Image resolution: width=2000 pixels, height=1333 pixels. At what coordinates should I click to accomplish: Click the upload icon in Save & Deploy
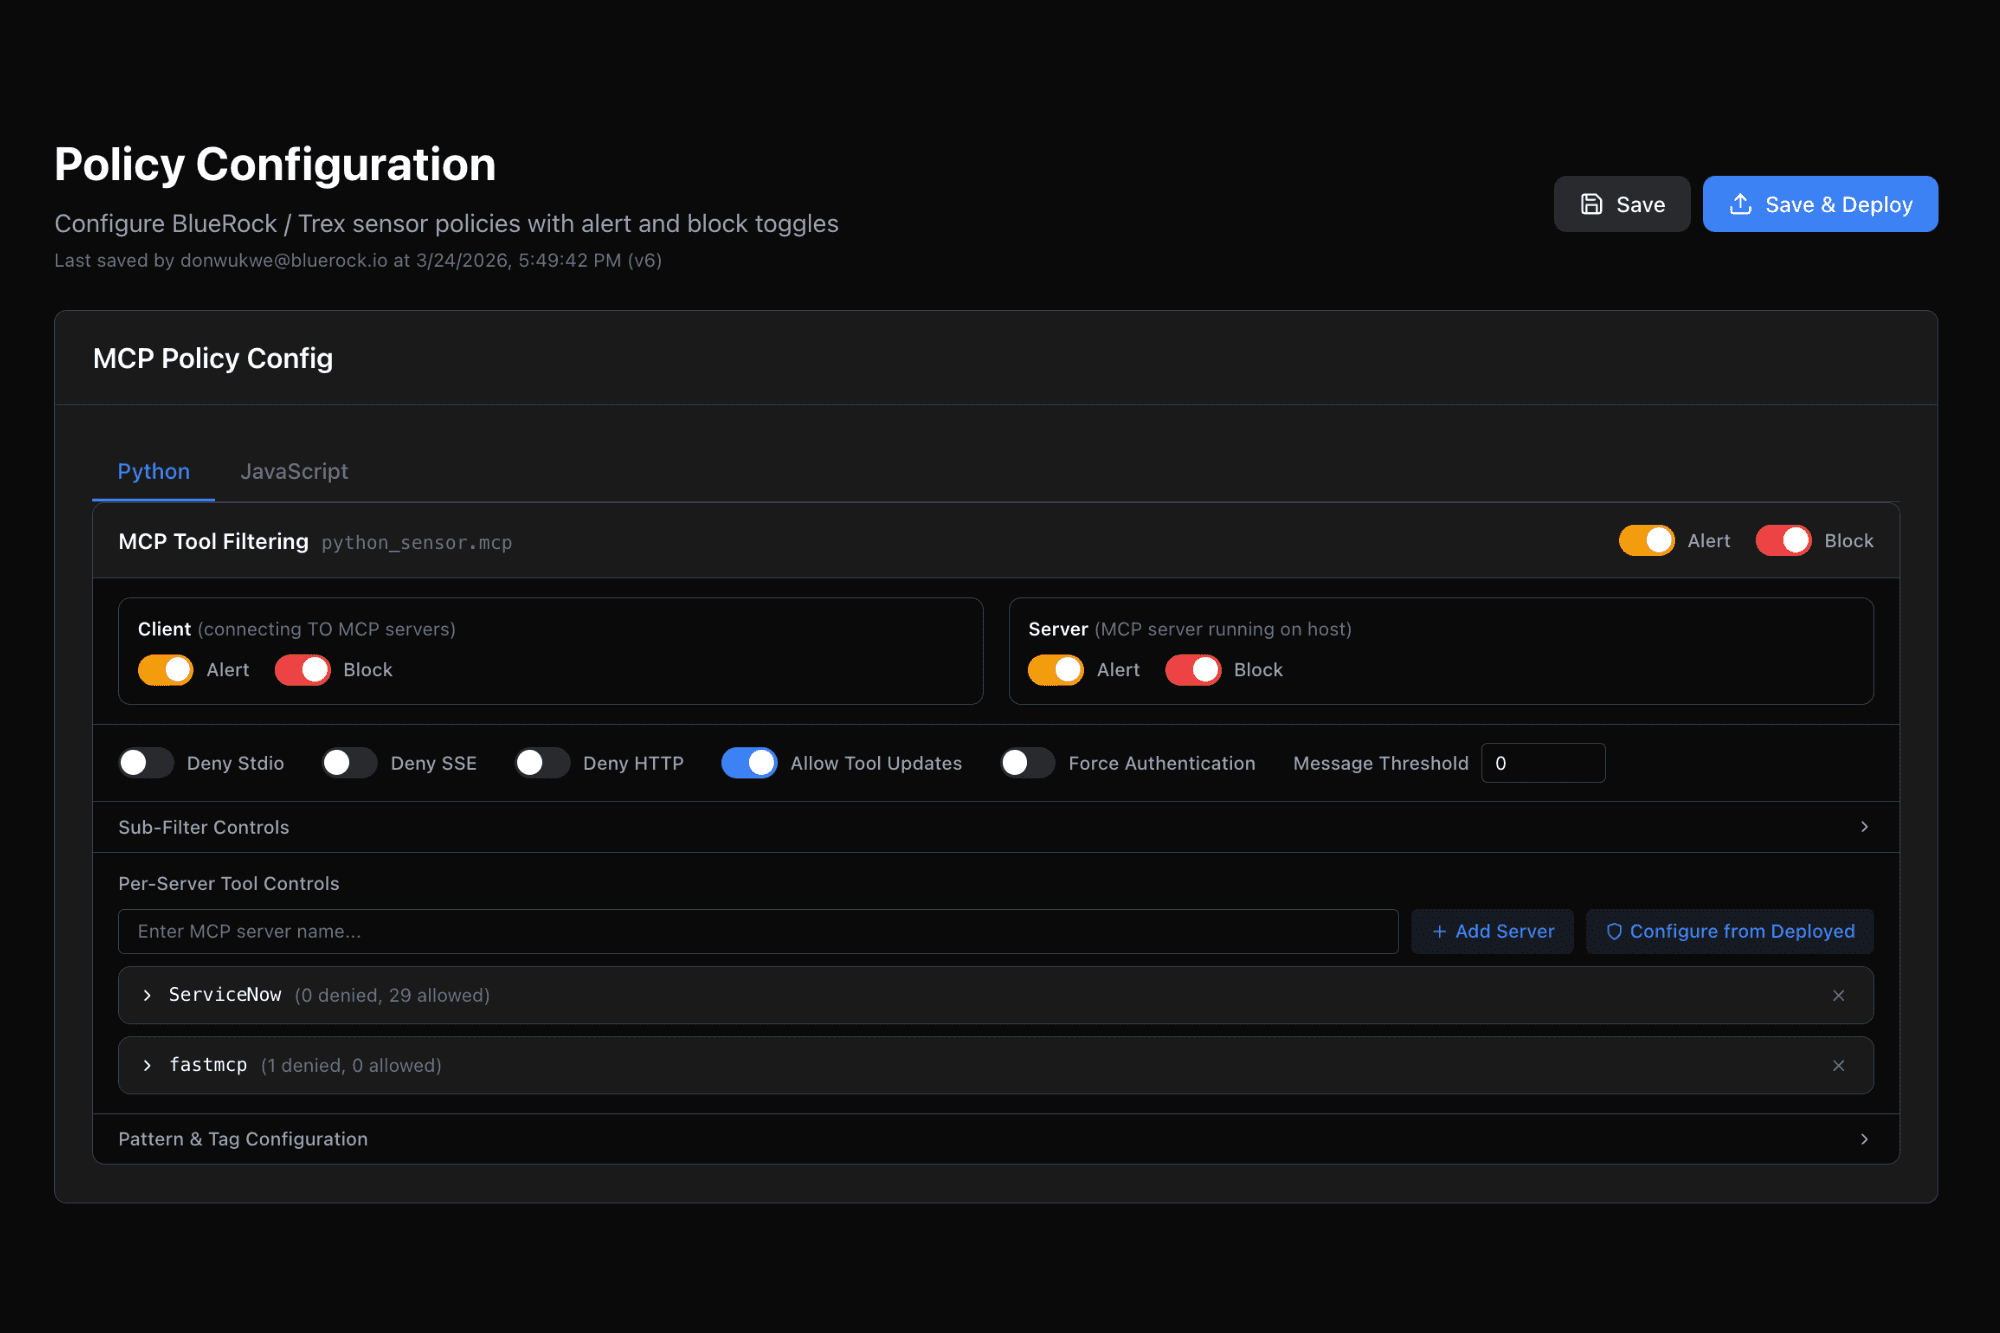click(x=1740, y=204)
